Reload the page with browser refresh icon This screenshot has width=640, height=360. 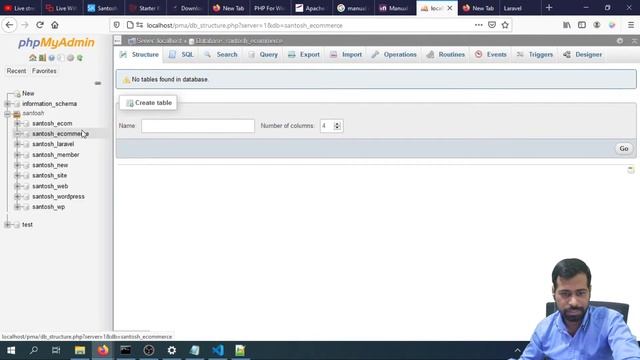(40, 25)
